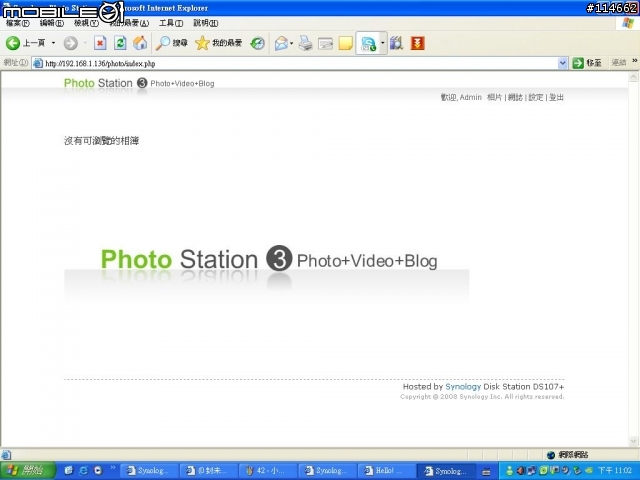Viewport: 640px width, 480px height.
Task: Click the scroll down arrow of the page scrollbar
Action: coord(633,441)
